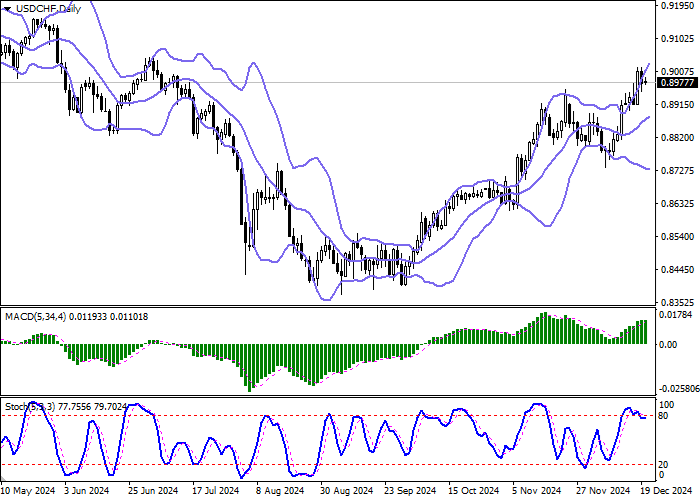Click the 8 Aug 2024 date label
Image resolution: width=700 pixels, height=500 pixels.
click(x=279, y=491)
